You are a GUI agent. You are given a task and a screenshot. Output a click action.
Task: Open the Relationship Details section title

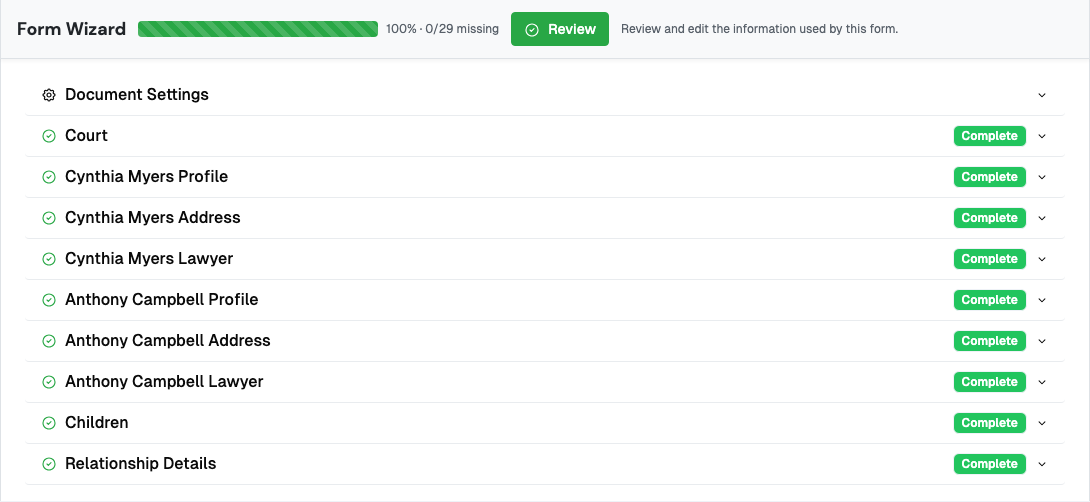point(140,464)
